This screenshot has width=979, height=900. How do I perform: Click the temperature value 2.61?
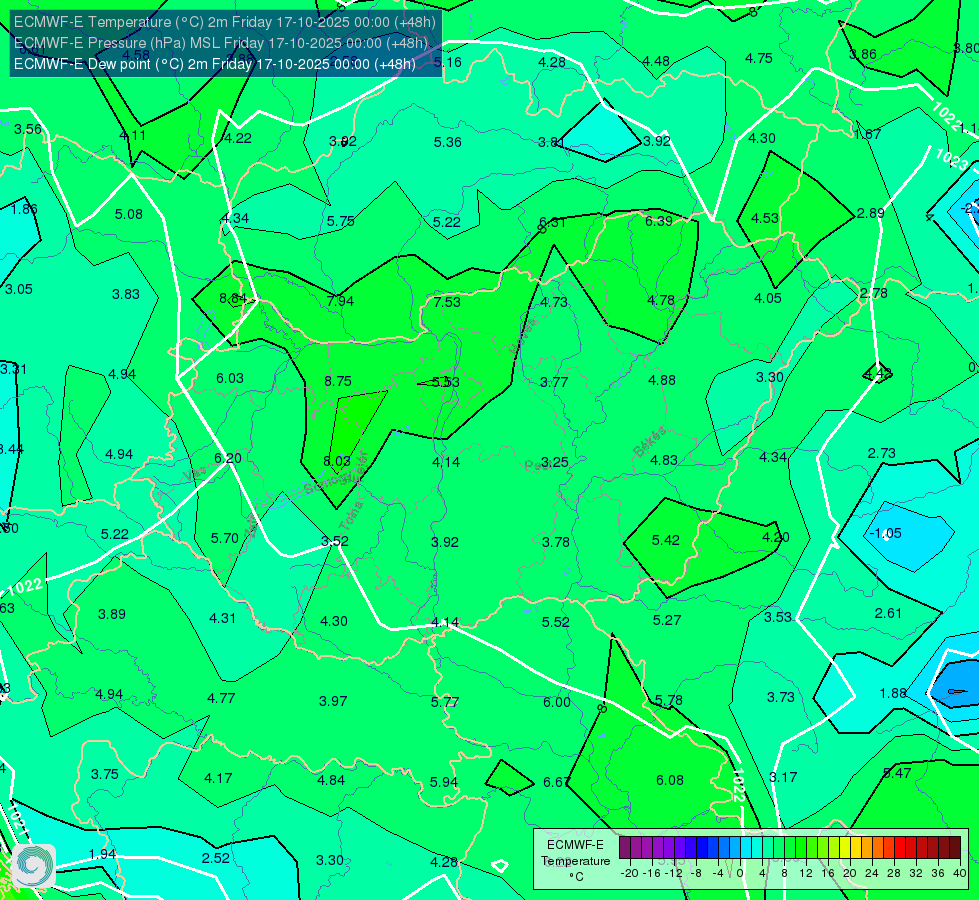tap(888, 613)
